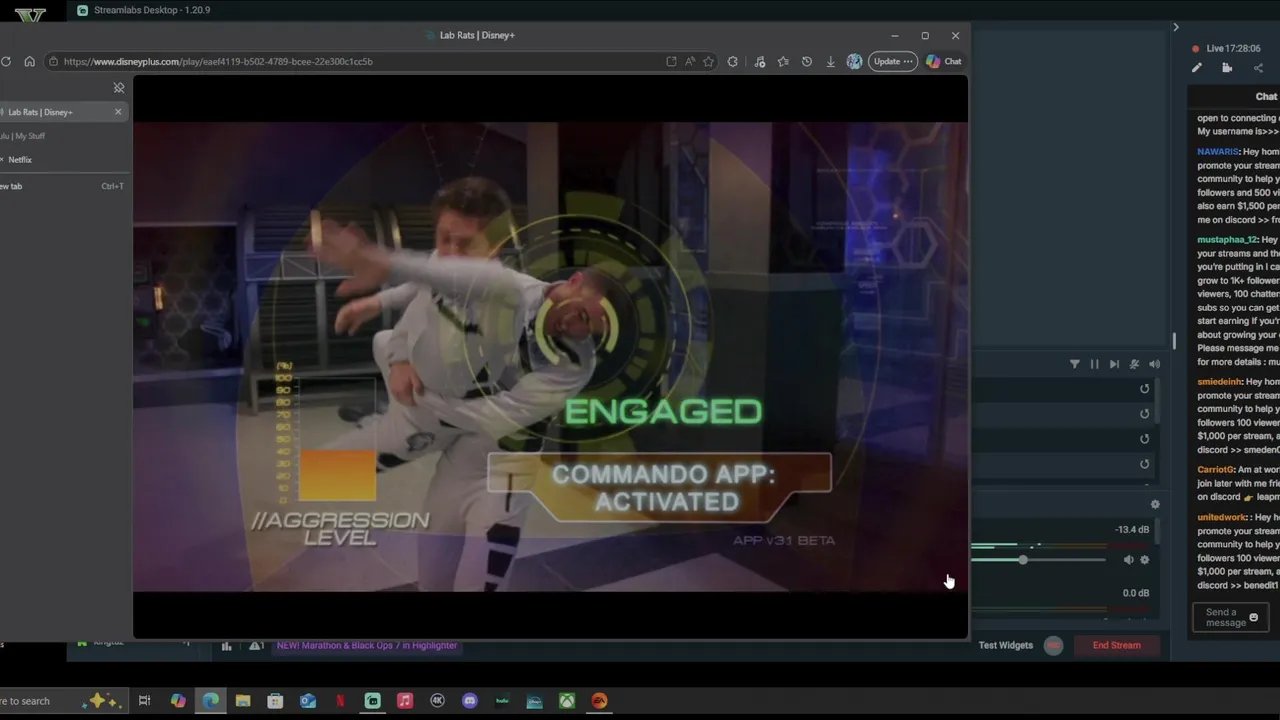Go to the browser home icon
Image resolution: width=1280 pixels, height=720 pixels.
(x=30, y=61)
